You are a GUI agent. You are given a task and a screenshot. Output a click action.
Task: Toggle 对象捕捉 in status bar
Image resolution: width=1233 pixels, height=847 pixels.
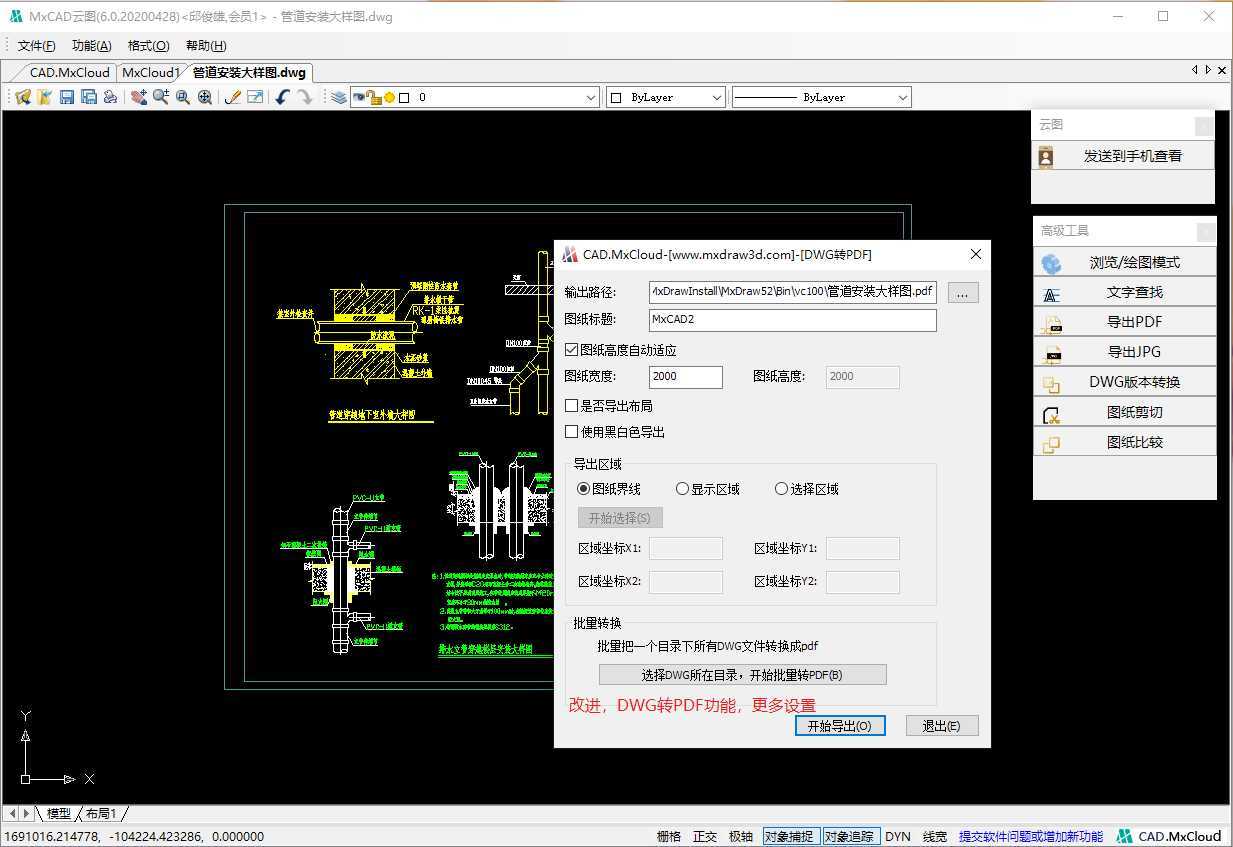pyautogui.click(x=789, y=836)
